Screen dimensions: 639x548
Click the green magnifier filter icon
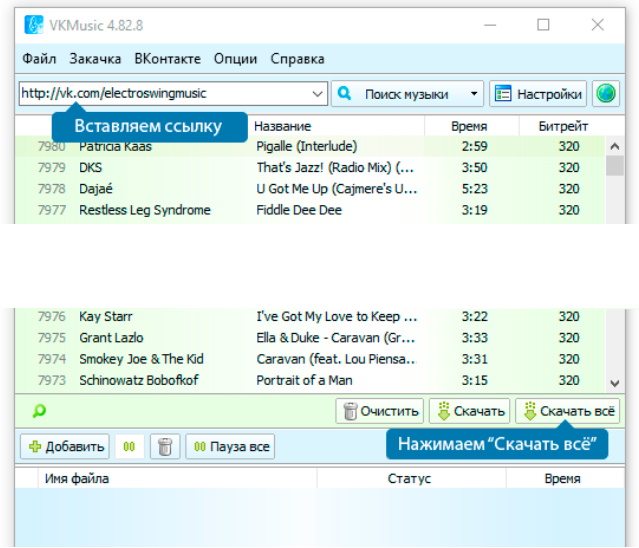coord(39,411)
